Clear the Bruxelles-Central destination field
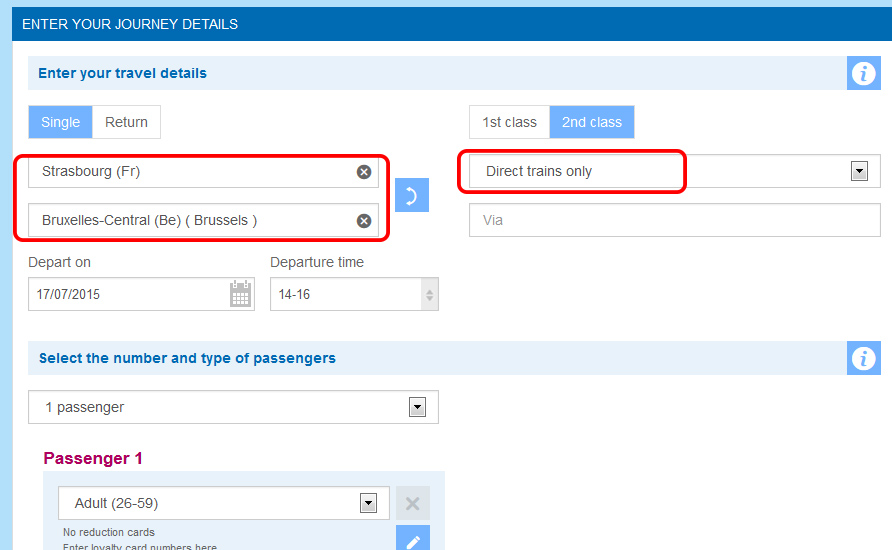This screenshot has width=892, height=550. 364,221
